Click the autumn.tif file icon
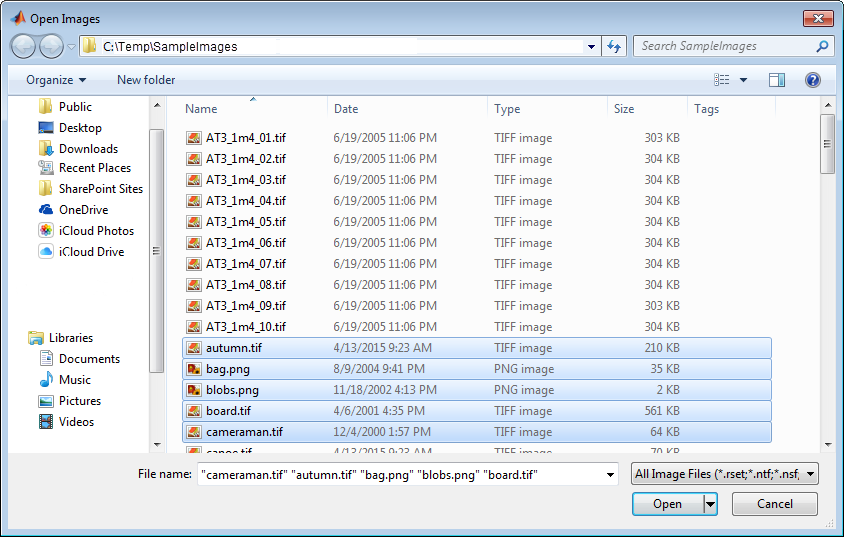844x537 pixels. click(194, 348)
